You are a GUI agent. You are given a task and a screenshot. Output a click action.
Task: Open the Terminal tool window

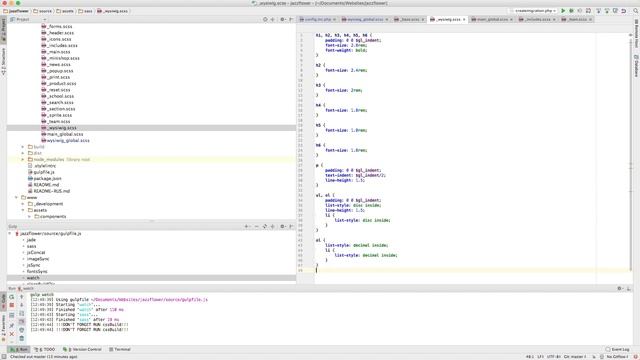pos(120,349)
